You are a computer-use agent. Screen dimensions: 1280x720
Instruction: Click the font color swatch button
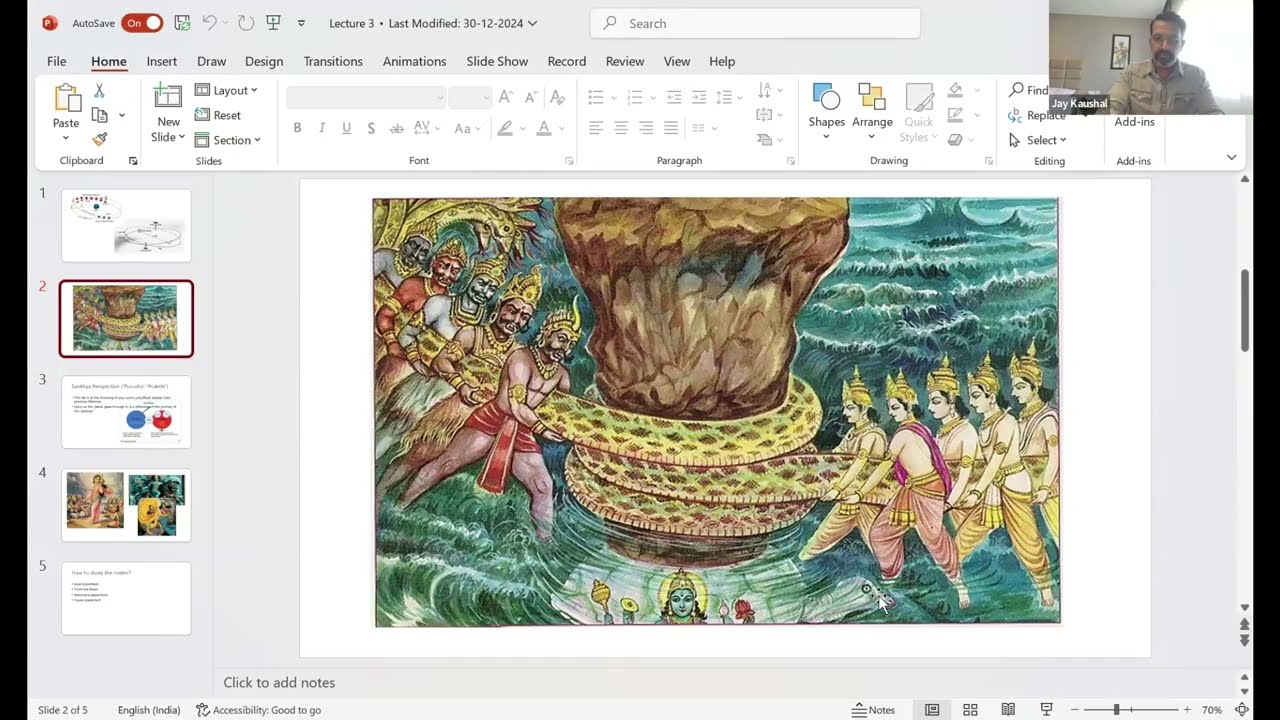[543, 128]
